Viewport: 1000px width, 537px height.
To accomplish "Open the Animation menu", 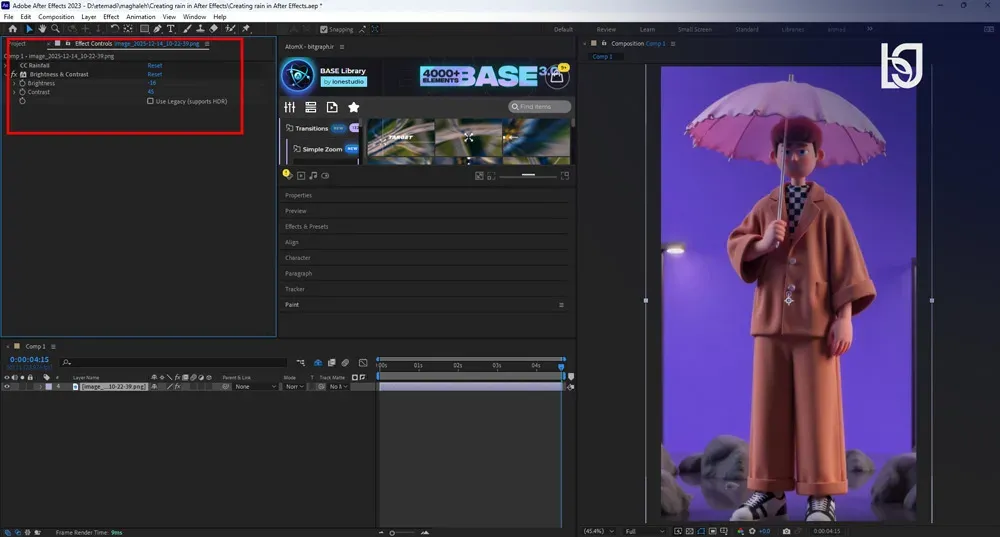I will click(140, 17).
